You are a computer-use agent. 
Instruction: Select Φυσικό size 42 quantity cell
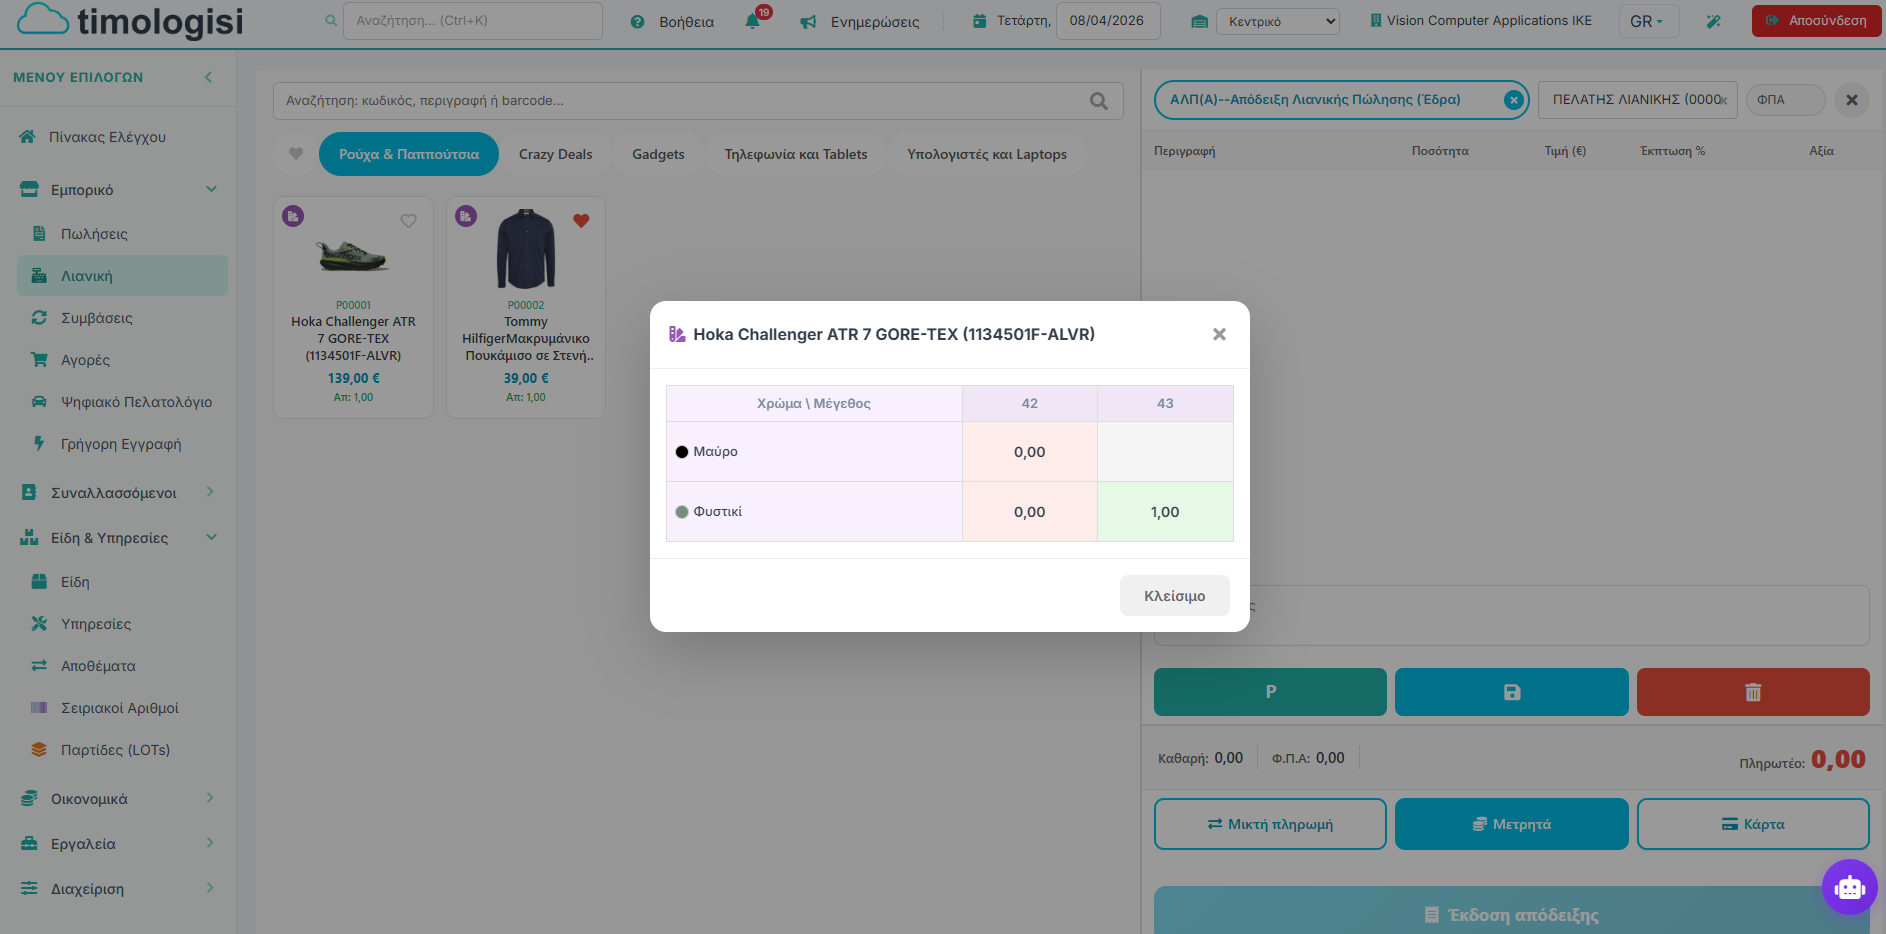pos(1030,512)
